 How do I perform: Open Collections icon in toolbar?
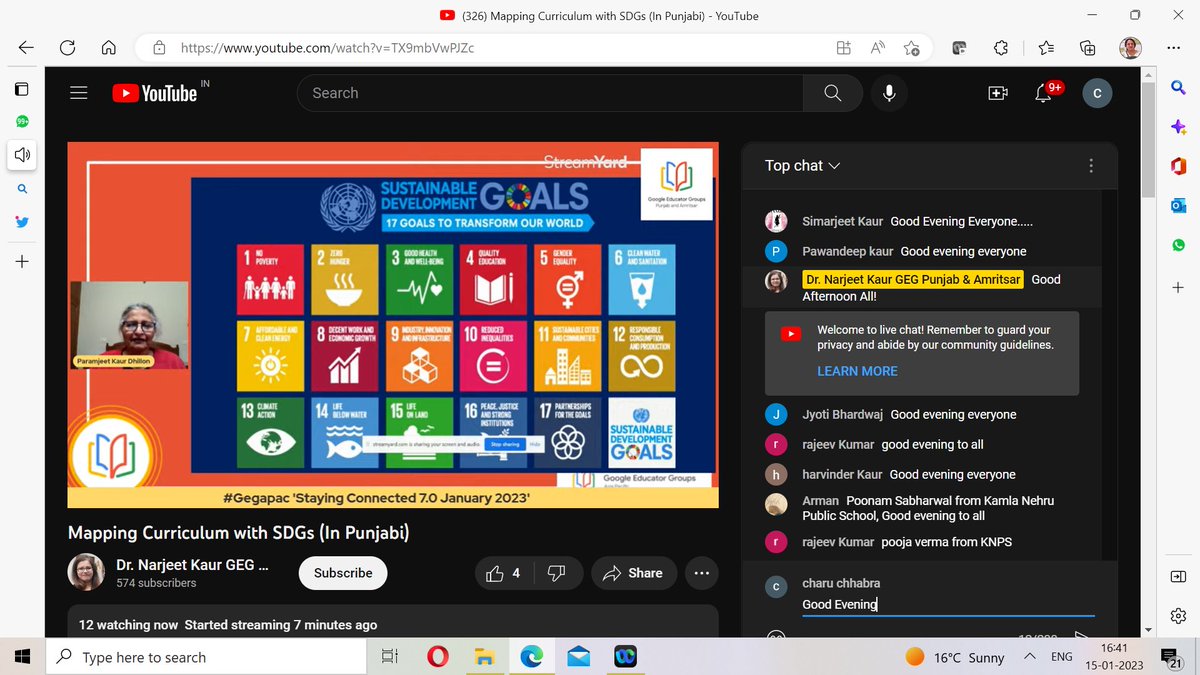pyautogui.click(x=1088, y=48)
